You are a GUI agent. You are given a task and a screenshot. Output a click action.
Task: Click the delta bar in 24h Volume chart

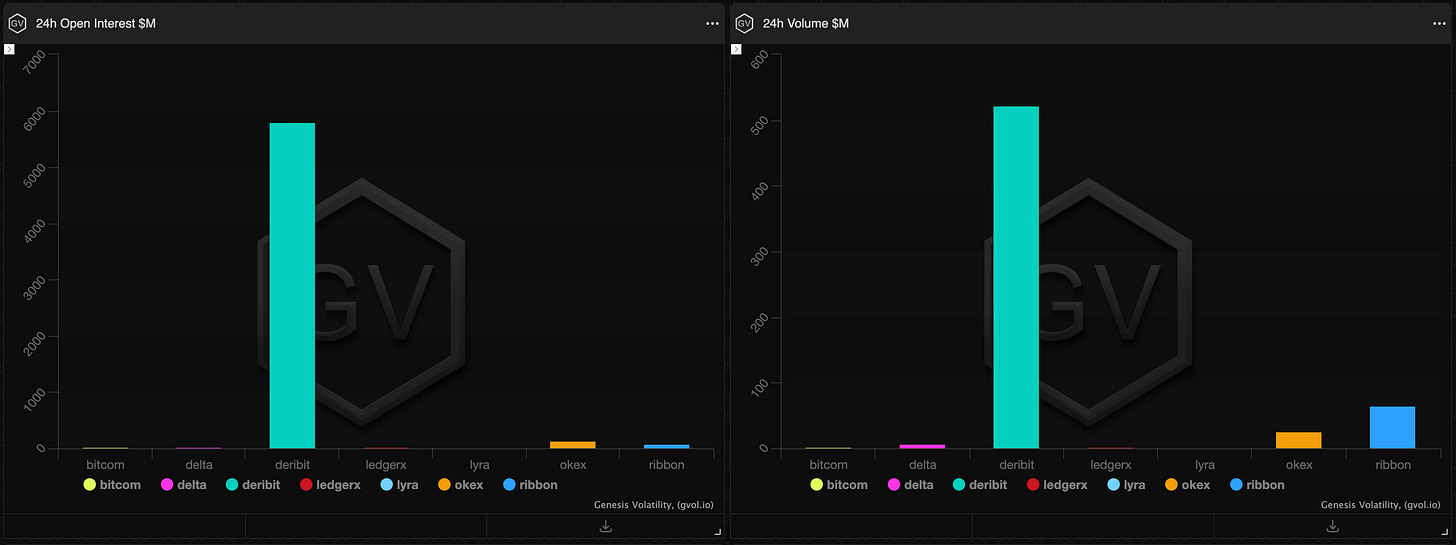922,446
